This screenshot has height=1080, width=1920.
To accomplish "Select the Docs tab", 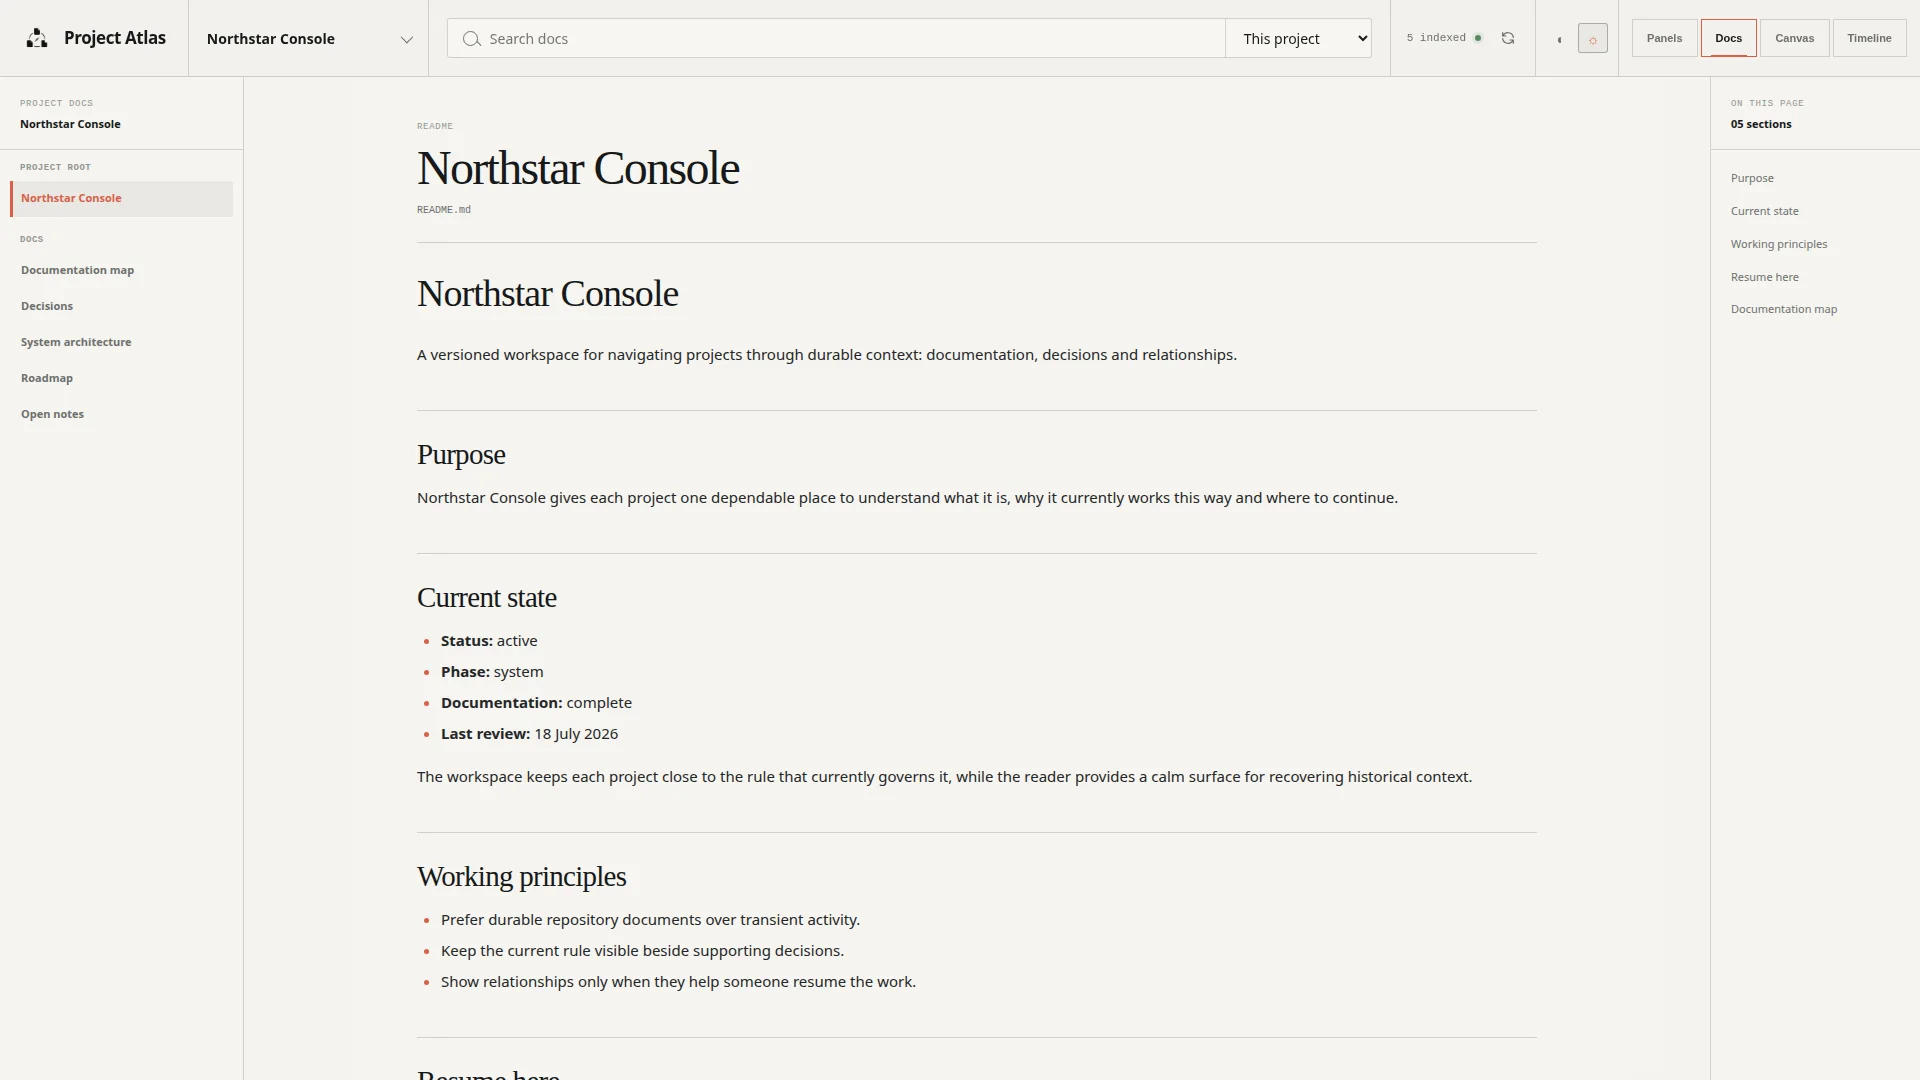I will click(1728, 38).
